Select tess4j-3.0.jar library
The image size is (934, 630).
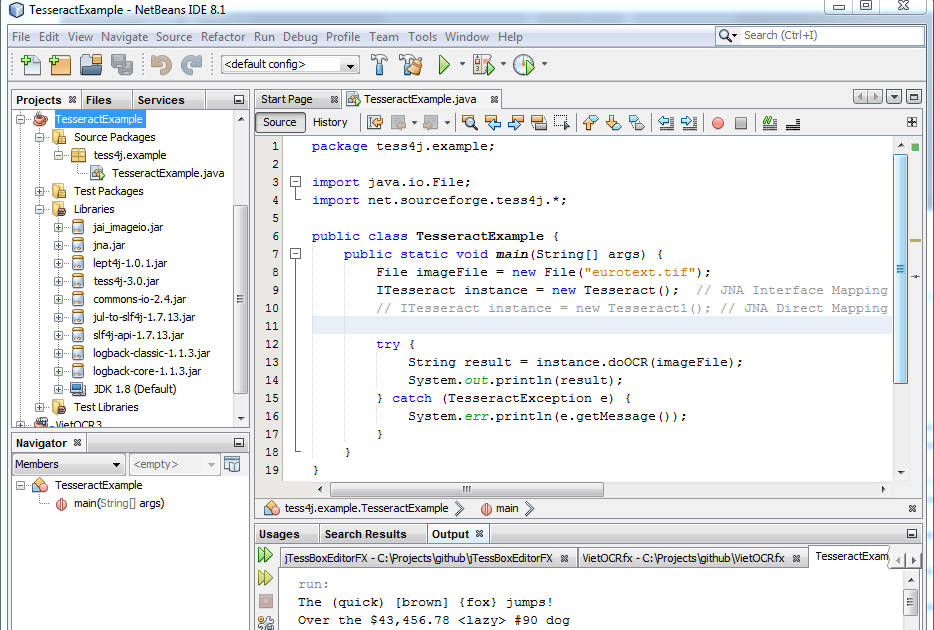click(126, 281)
